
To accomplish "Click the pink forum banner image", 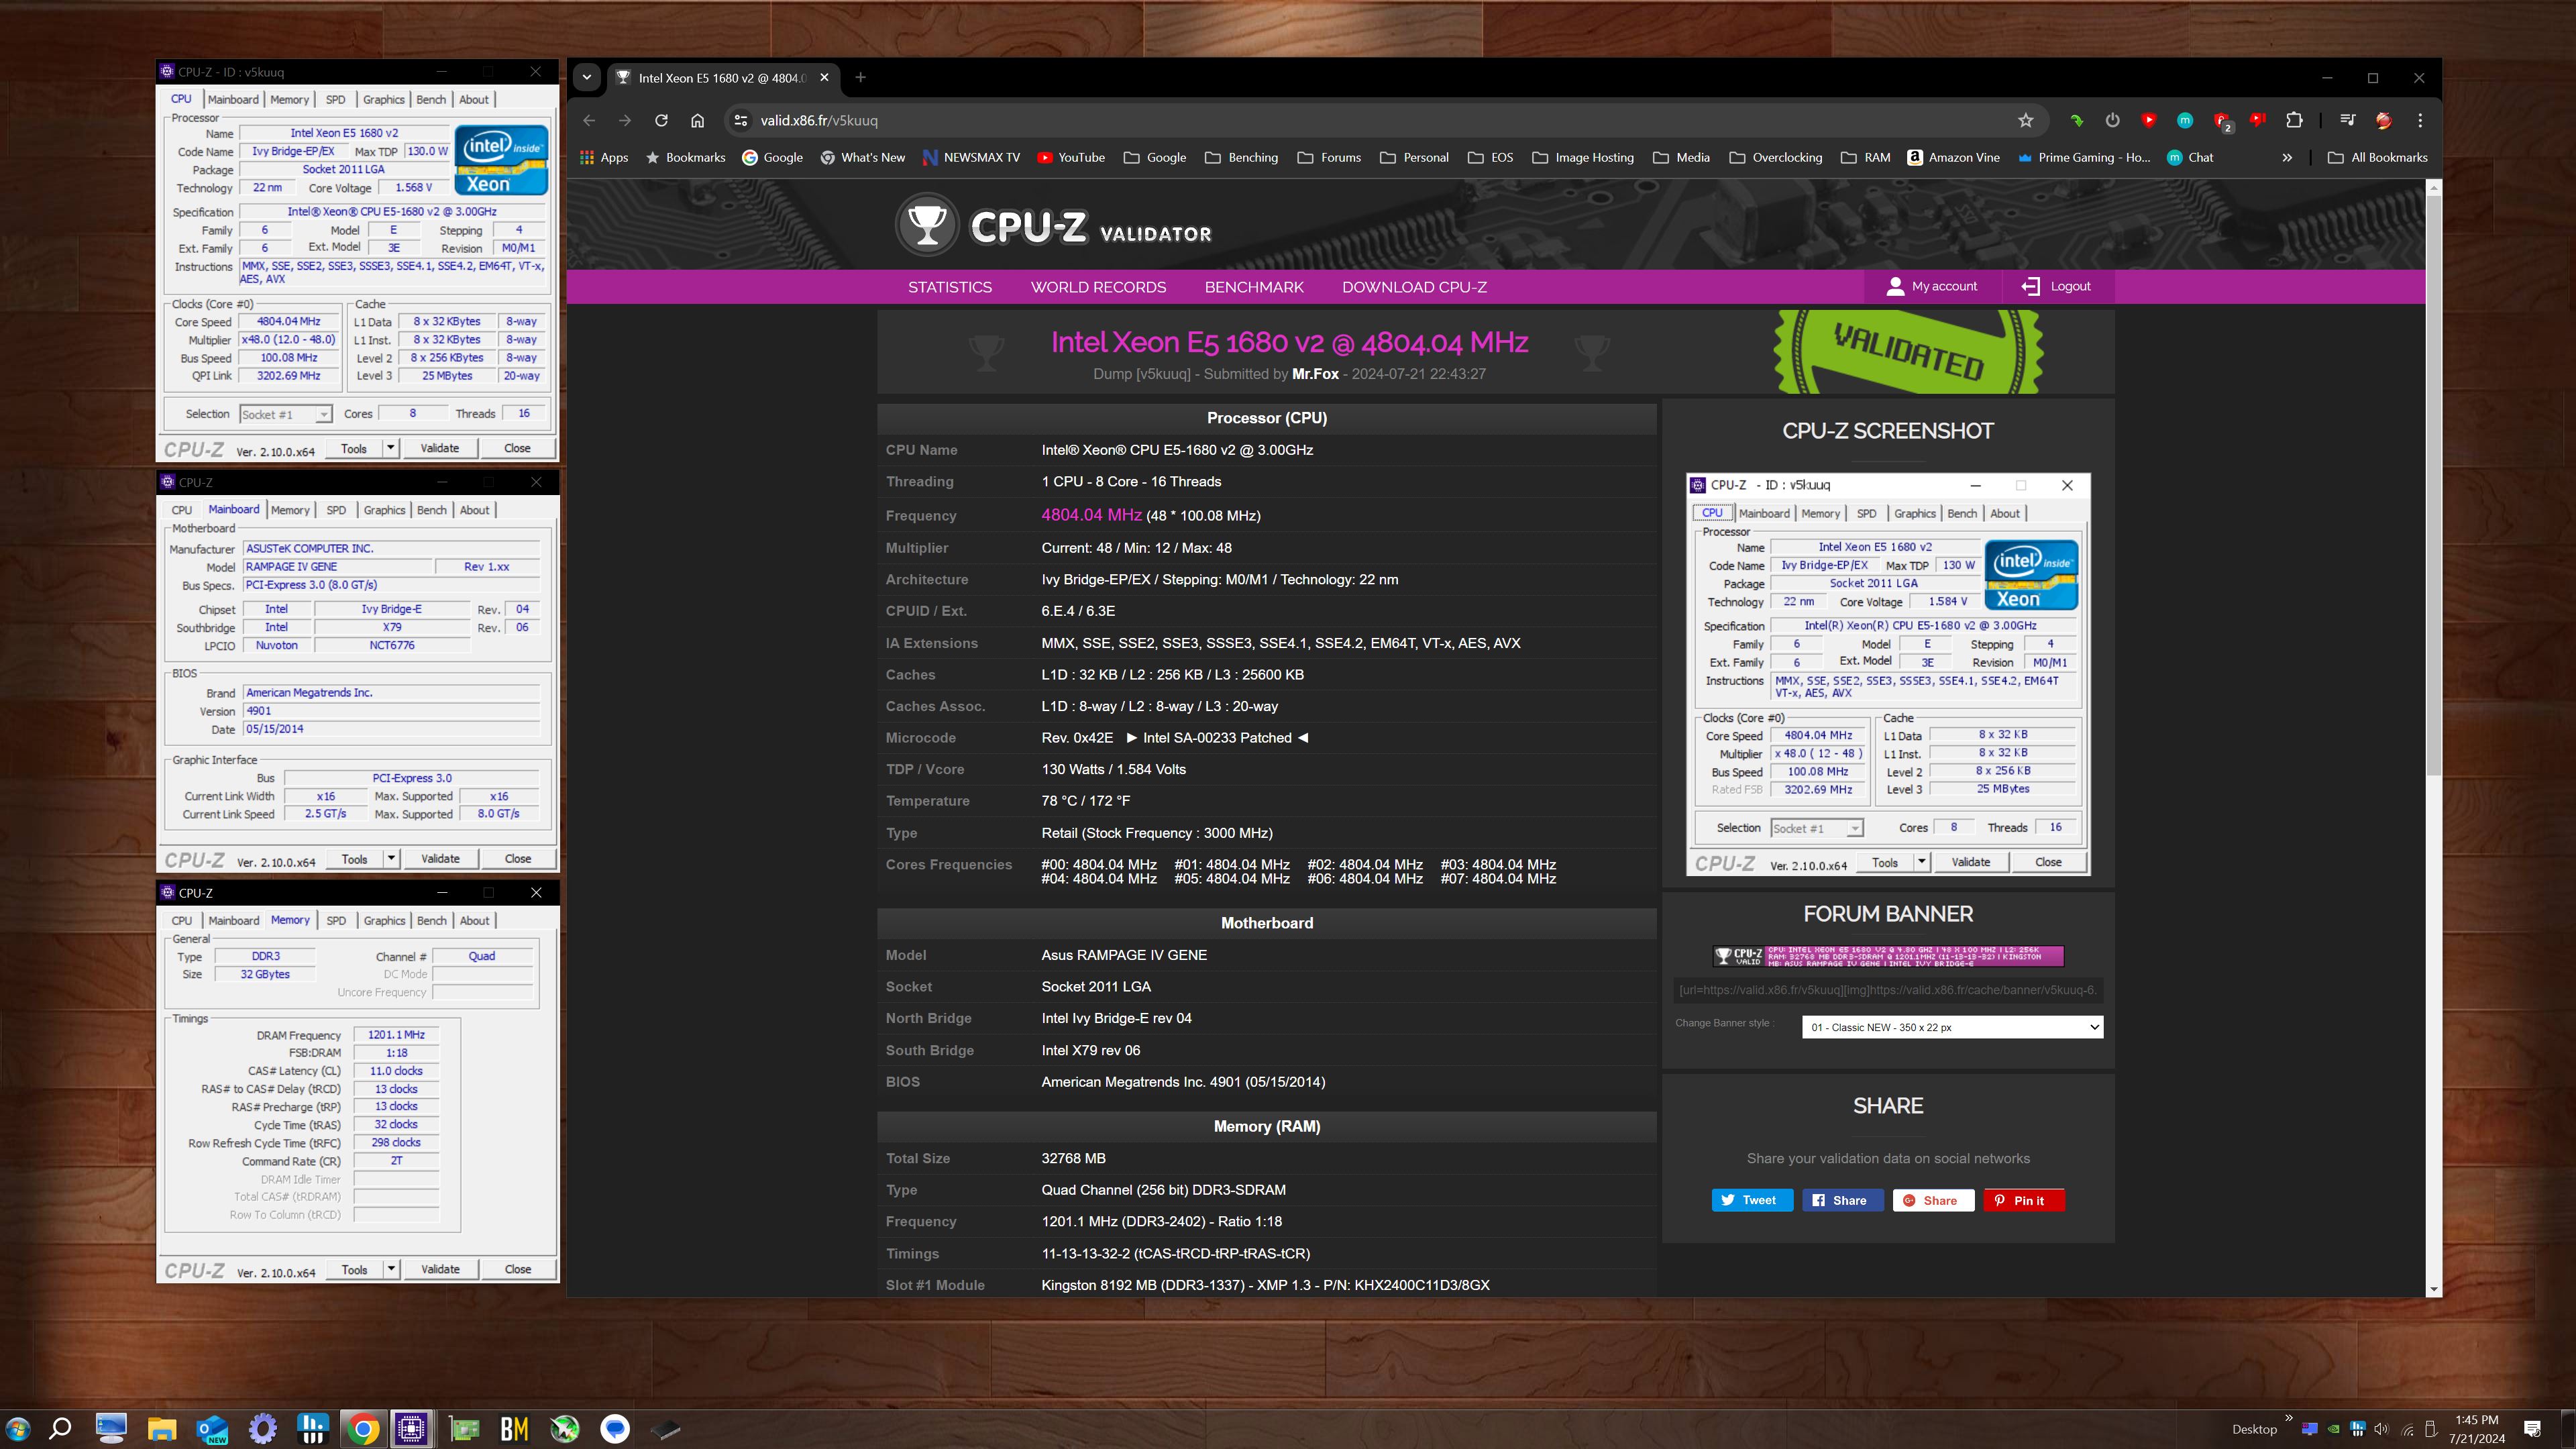I will [x=1888, y=956].
